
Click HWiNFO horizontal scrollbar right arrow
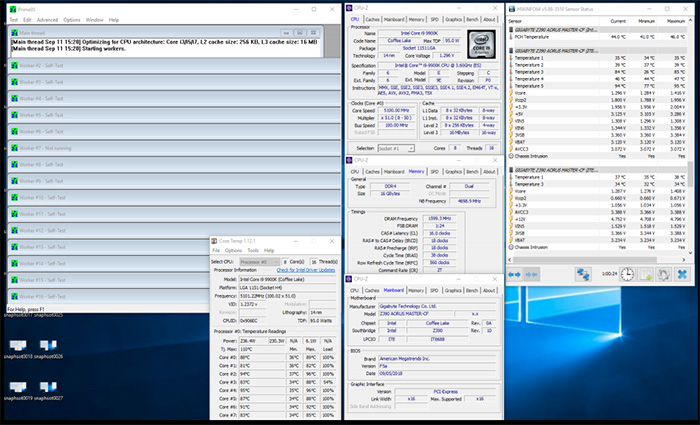683,259
